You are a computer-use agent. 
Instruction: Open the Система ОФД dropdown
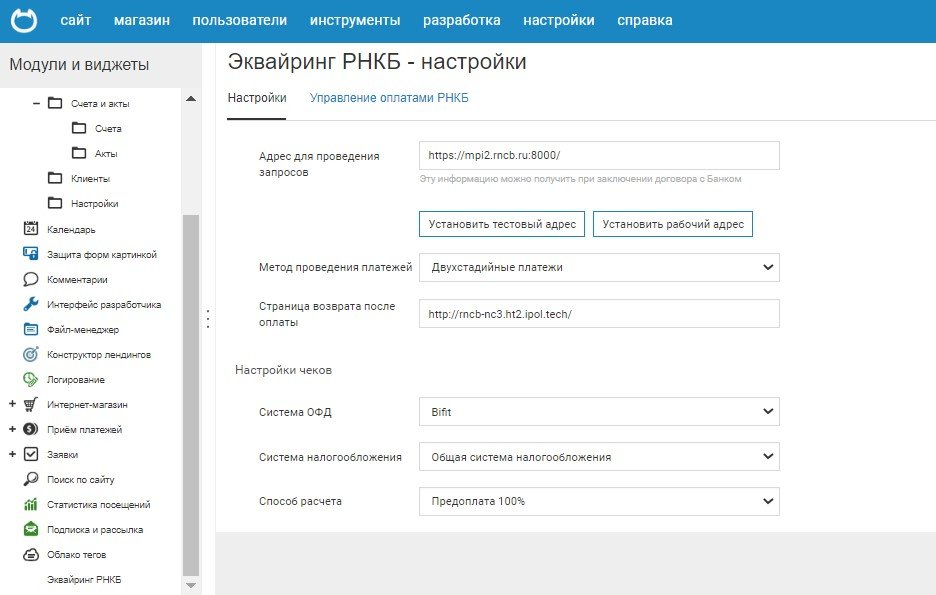(598, 411)
